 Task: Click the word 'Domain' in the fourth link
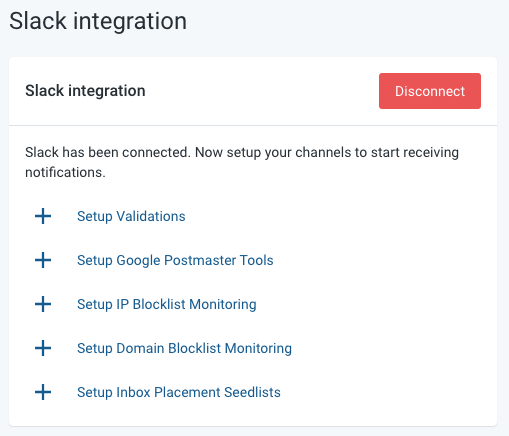140,348
